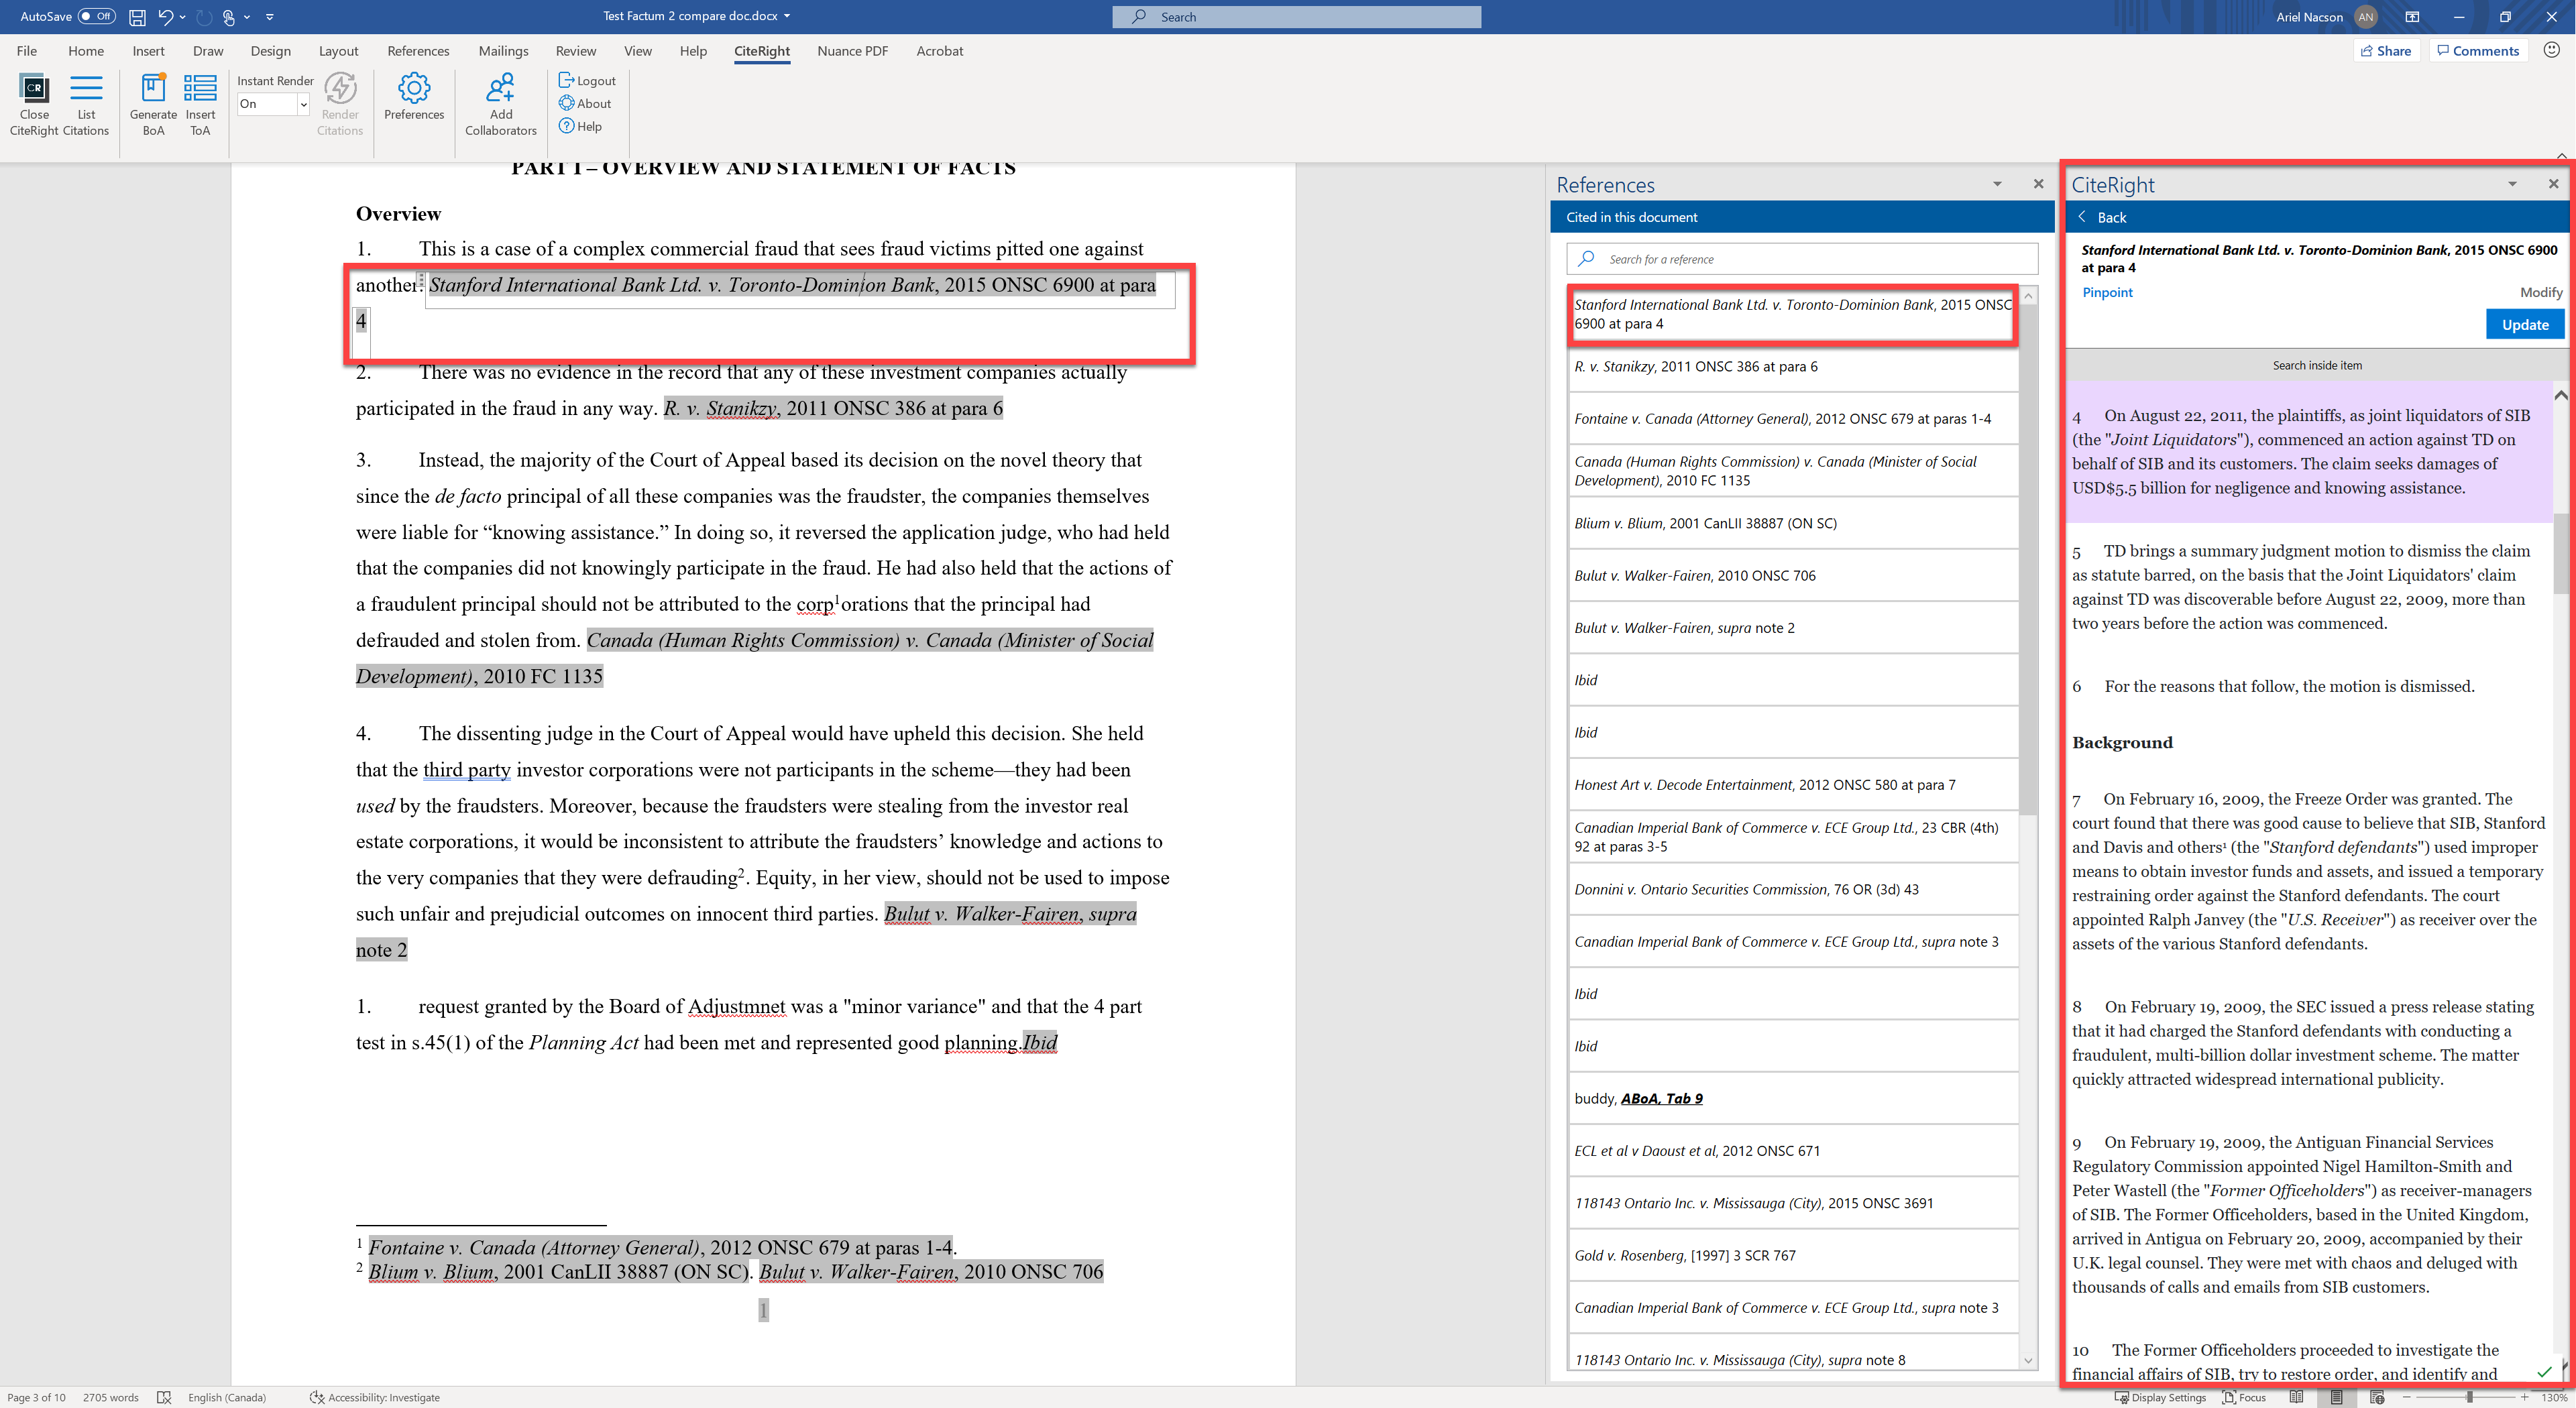Image resolution: width=2576 pixels, height=1408 pixels.
Task: Click the 130% zoom level
Action: click(x=2555, y=1397)
